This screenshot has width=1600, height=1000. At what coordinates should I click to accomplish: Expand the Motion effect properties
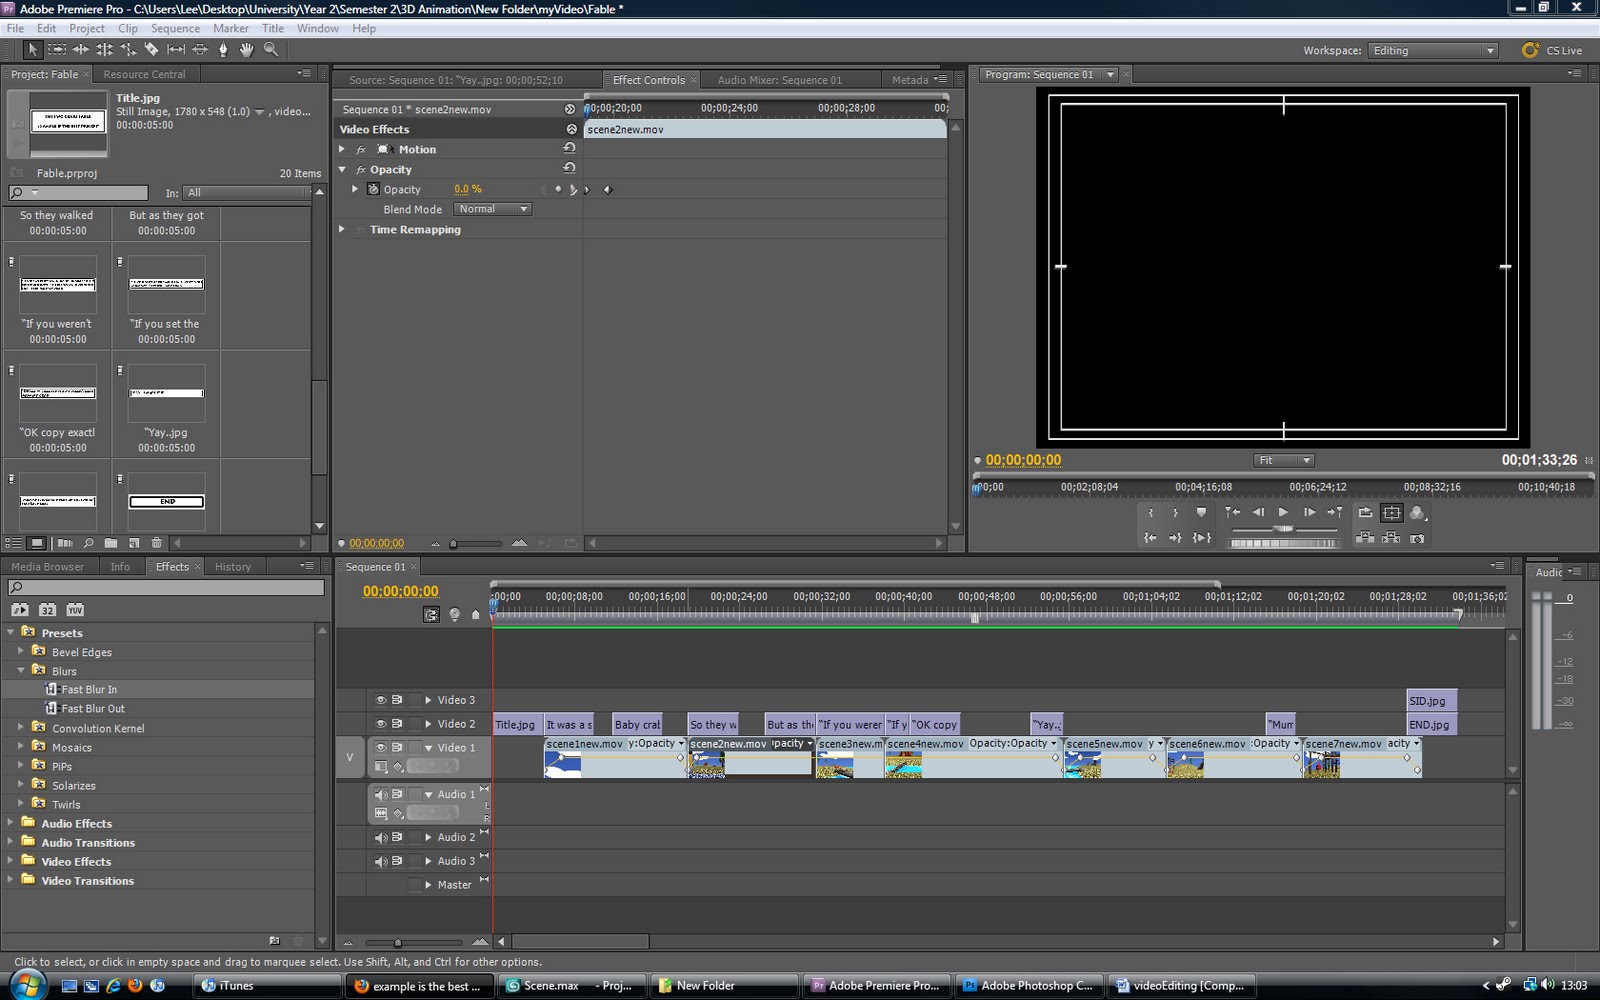(x=342, y=149)
